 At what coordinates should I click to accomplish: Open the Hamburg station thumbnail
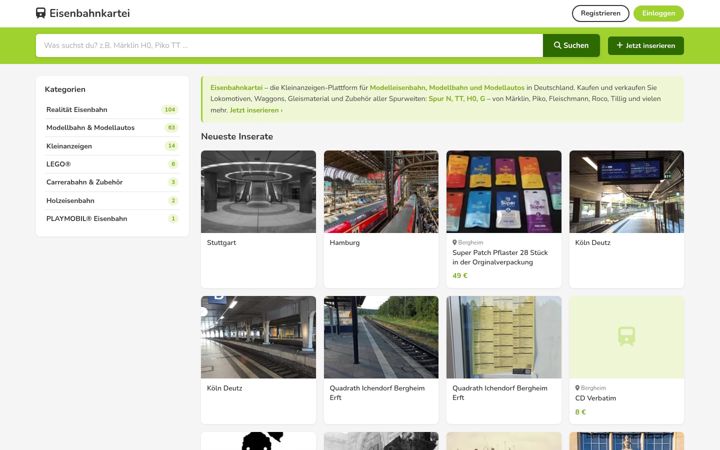pos(381,191)
